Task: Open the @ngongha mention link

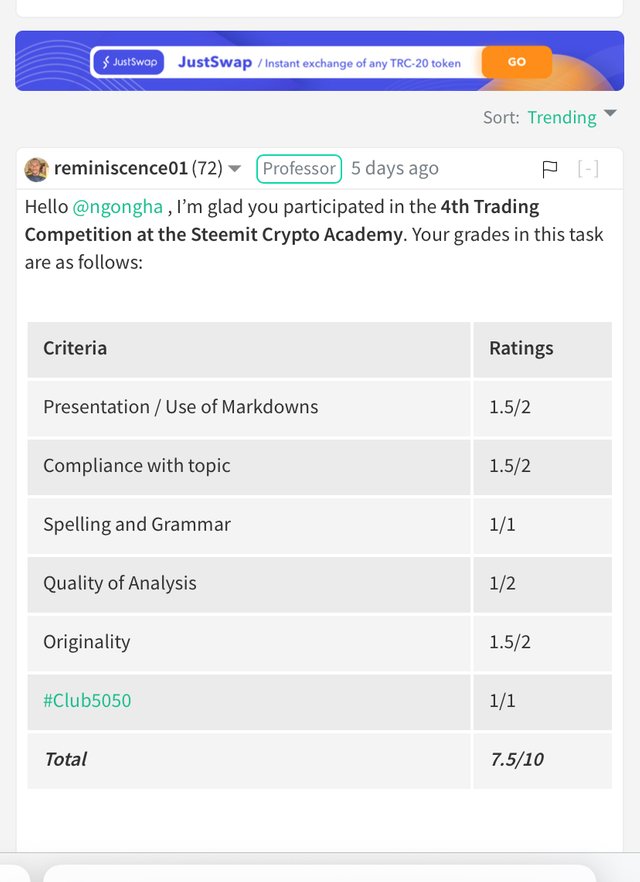Action: click(x=118, y=207)
